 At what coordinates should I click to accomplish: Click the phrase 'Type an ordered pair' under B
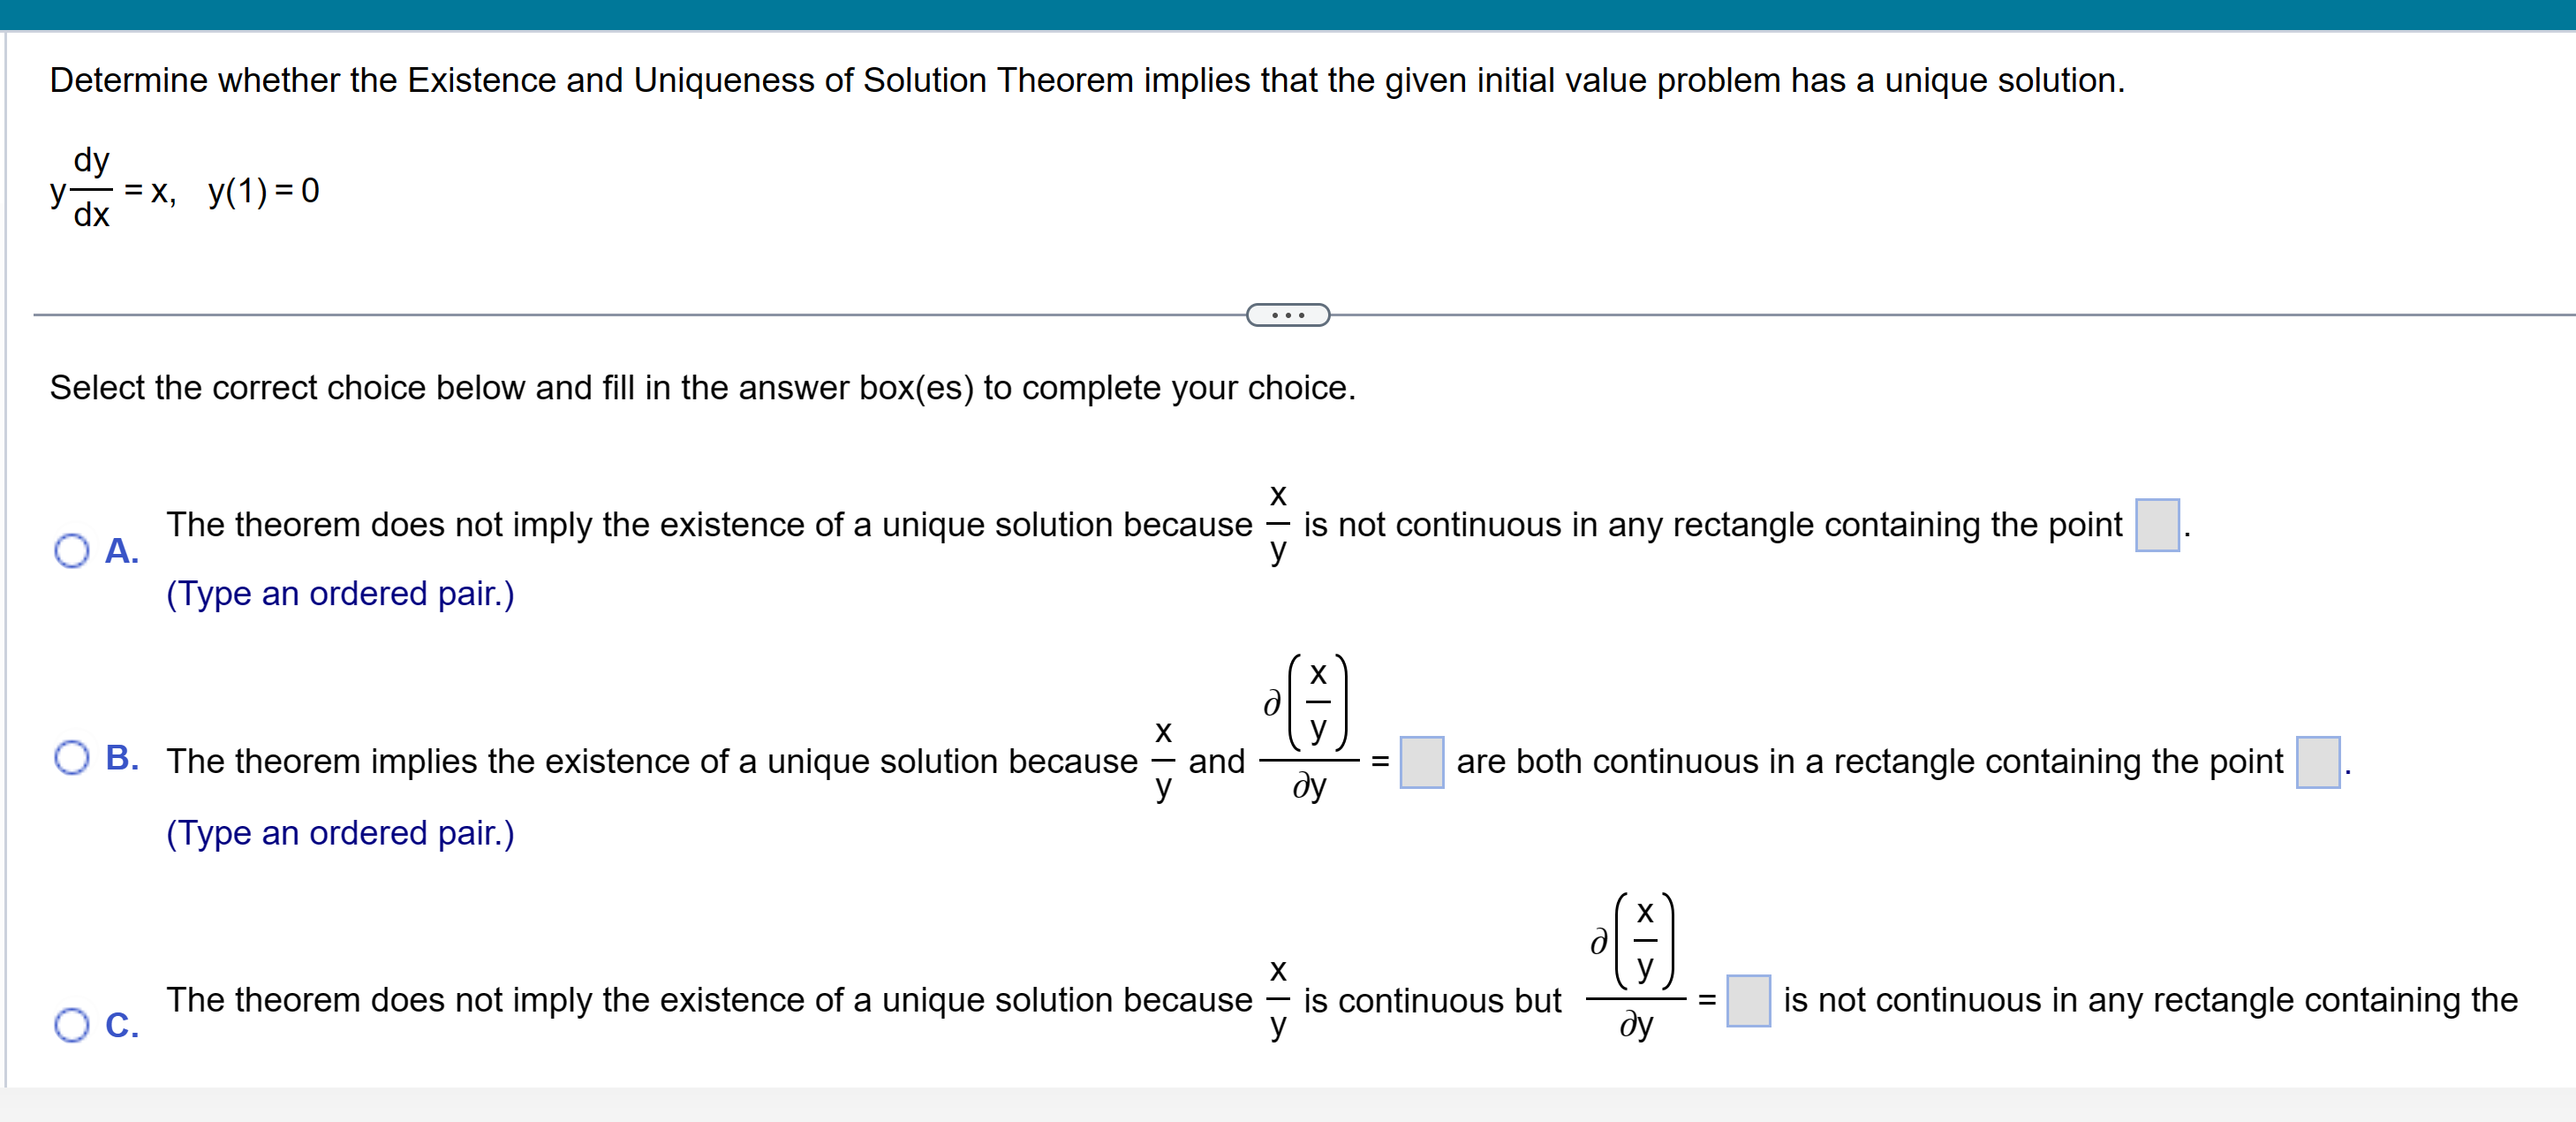(x=340, y=833)
